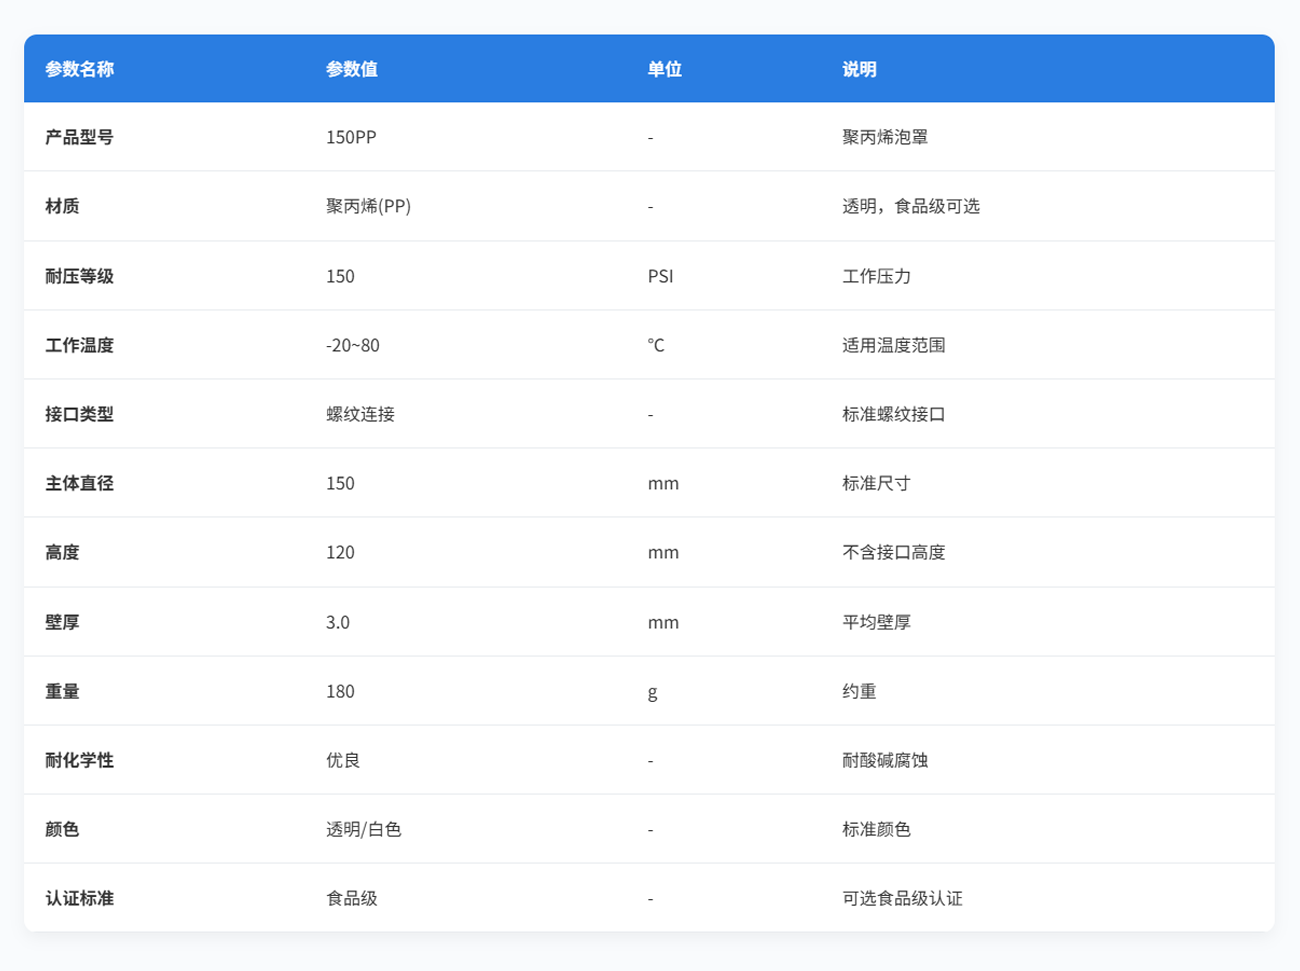Select the 认证标准 row label

click(79, 898)
